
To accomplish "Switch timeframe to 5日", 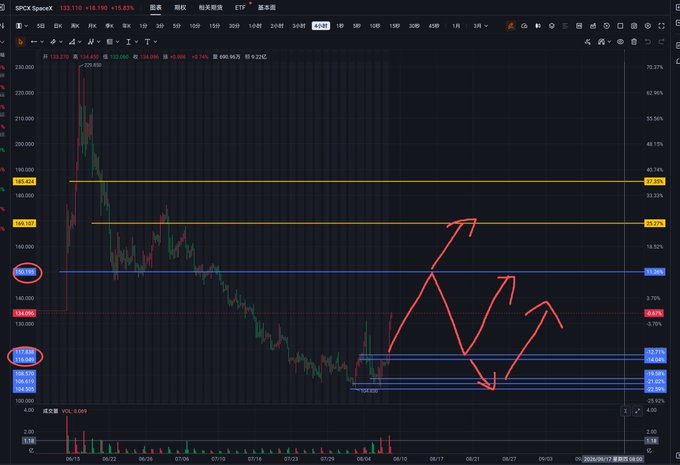I will pos(40,26).
